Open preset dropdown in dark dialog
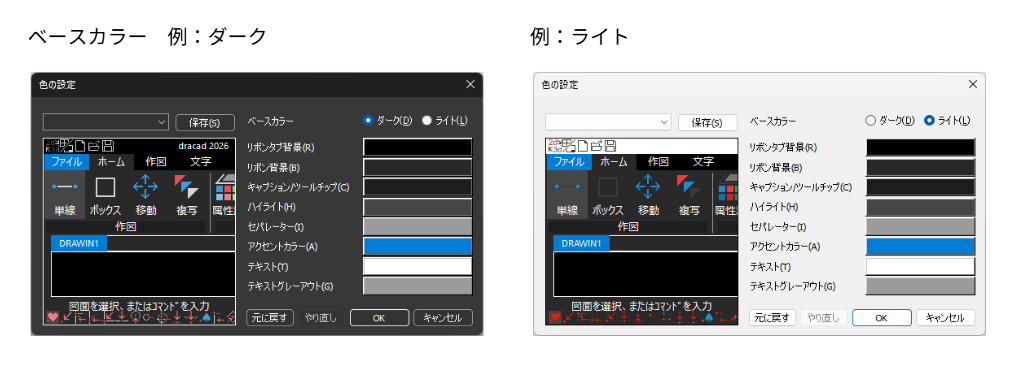1015x366 pixels. coord(106,122)
